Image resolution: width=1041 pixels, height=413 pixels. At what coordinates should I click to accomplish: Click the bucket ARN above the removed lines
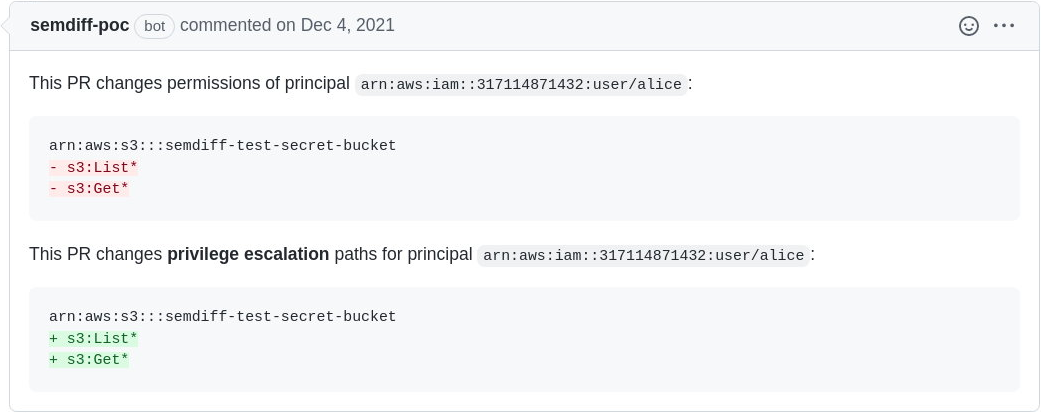point(222,146)
